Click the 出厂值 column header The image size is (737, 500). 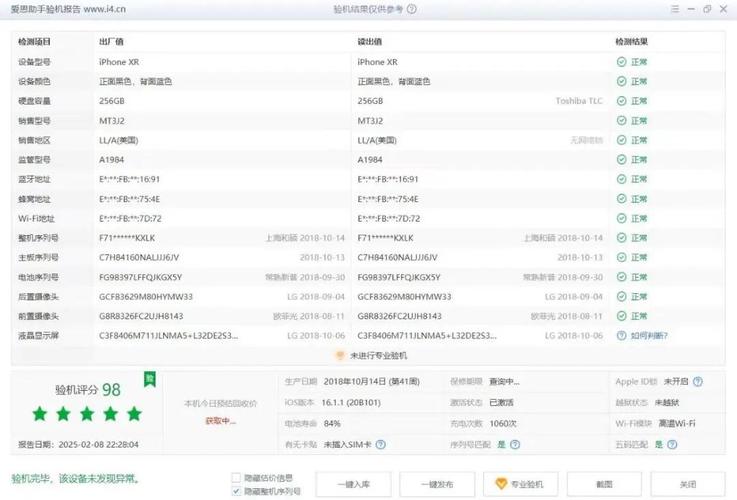click(111, 42)
